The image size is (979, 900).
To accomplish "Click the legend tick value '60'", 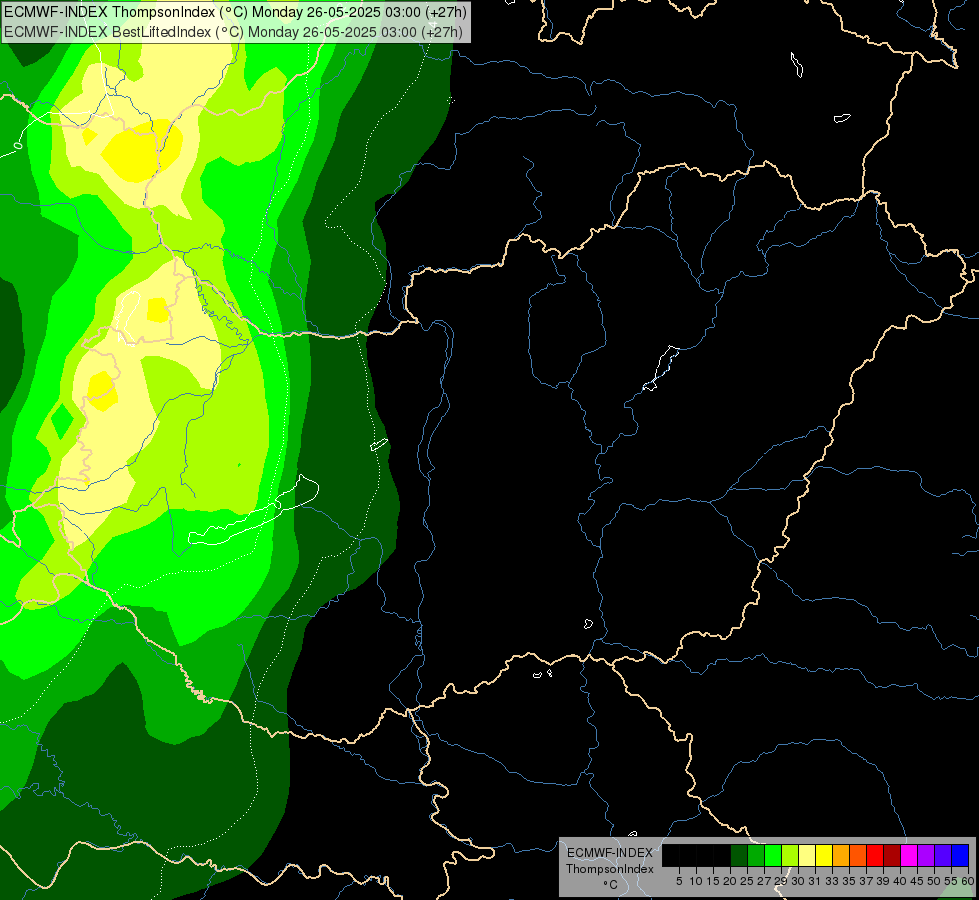I will click(x=968, y=881).
